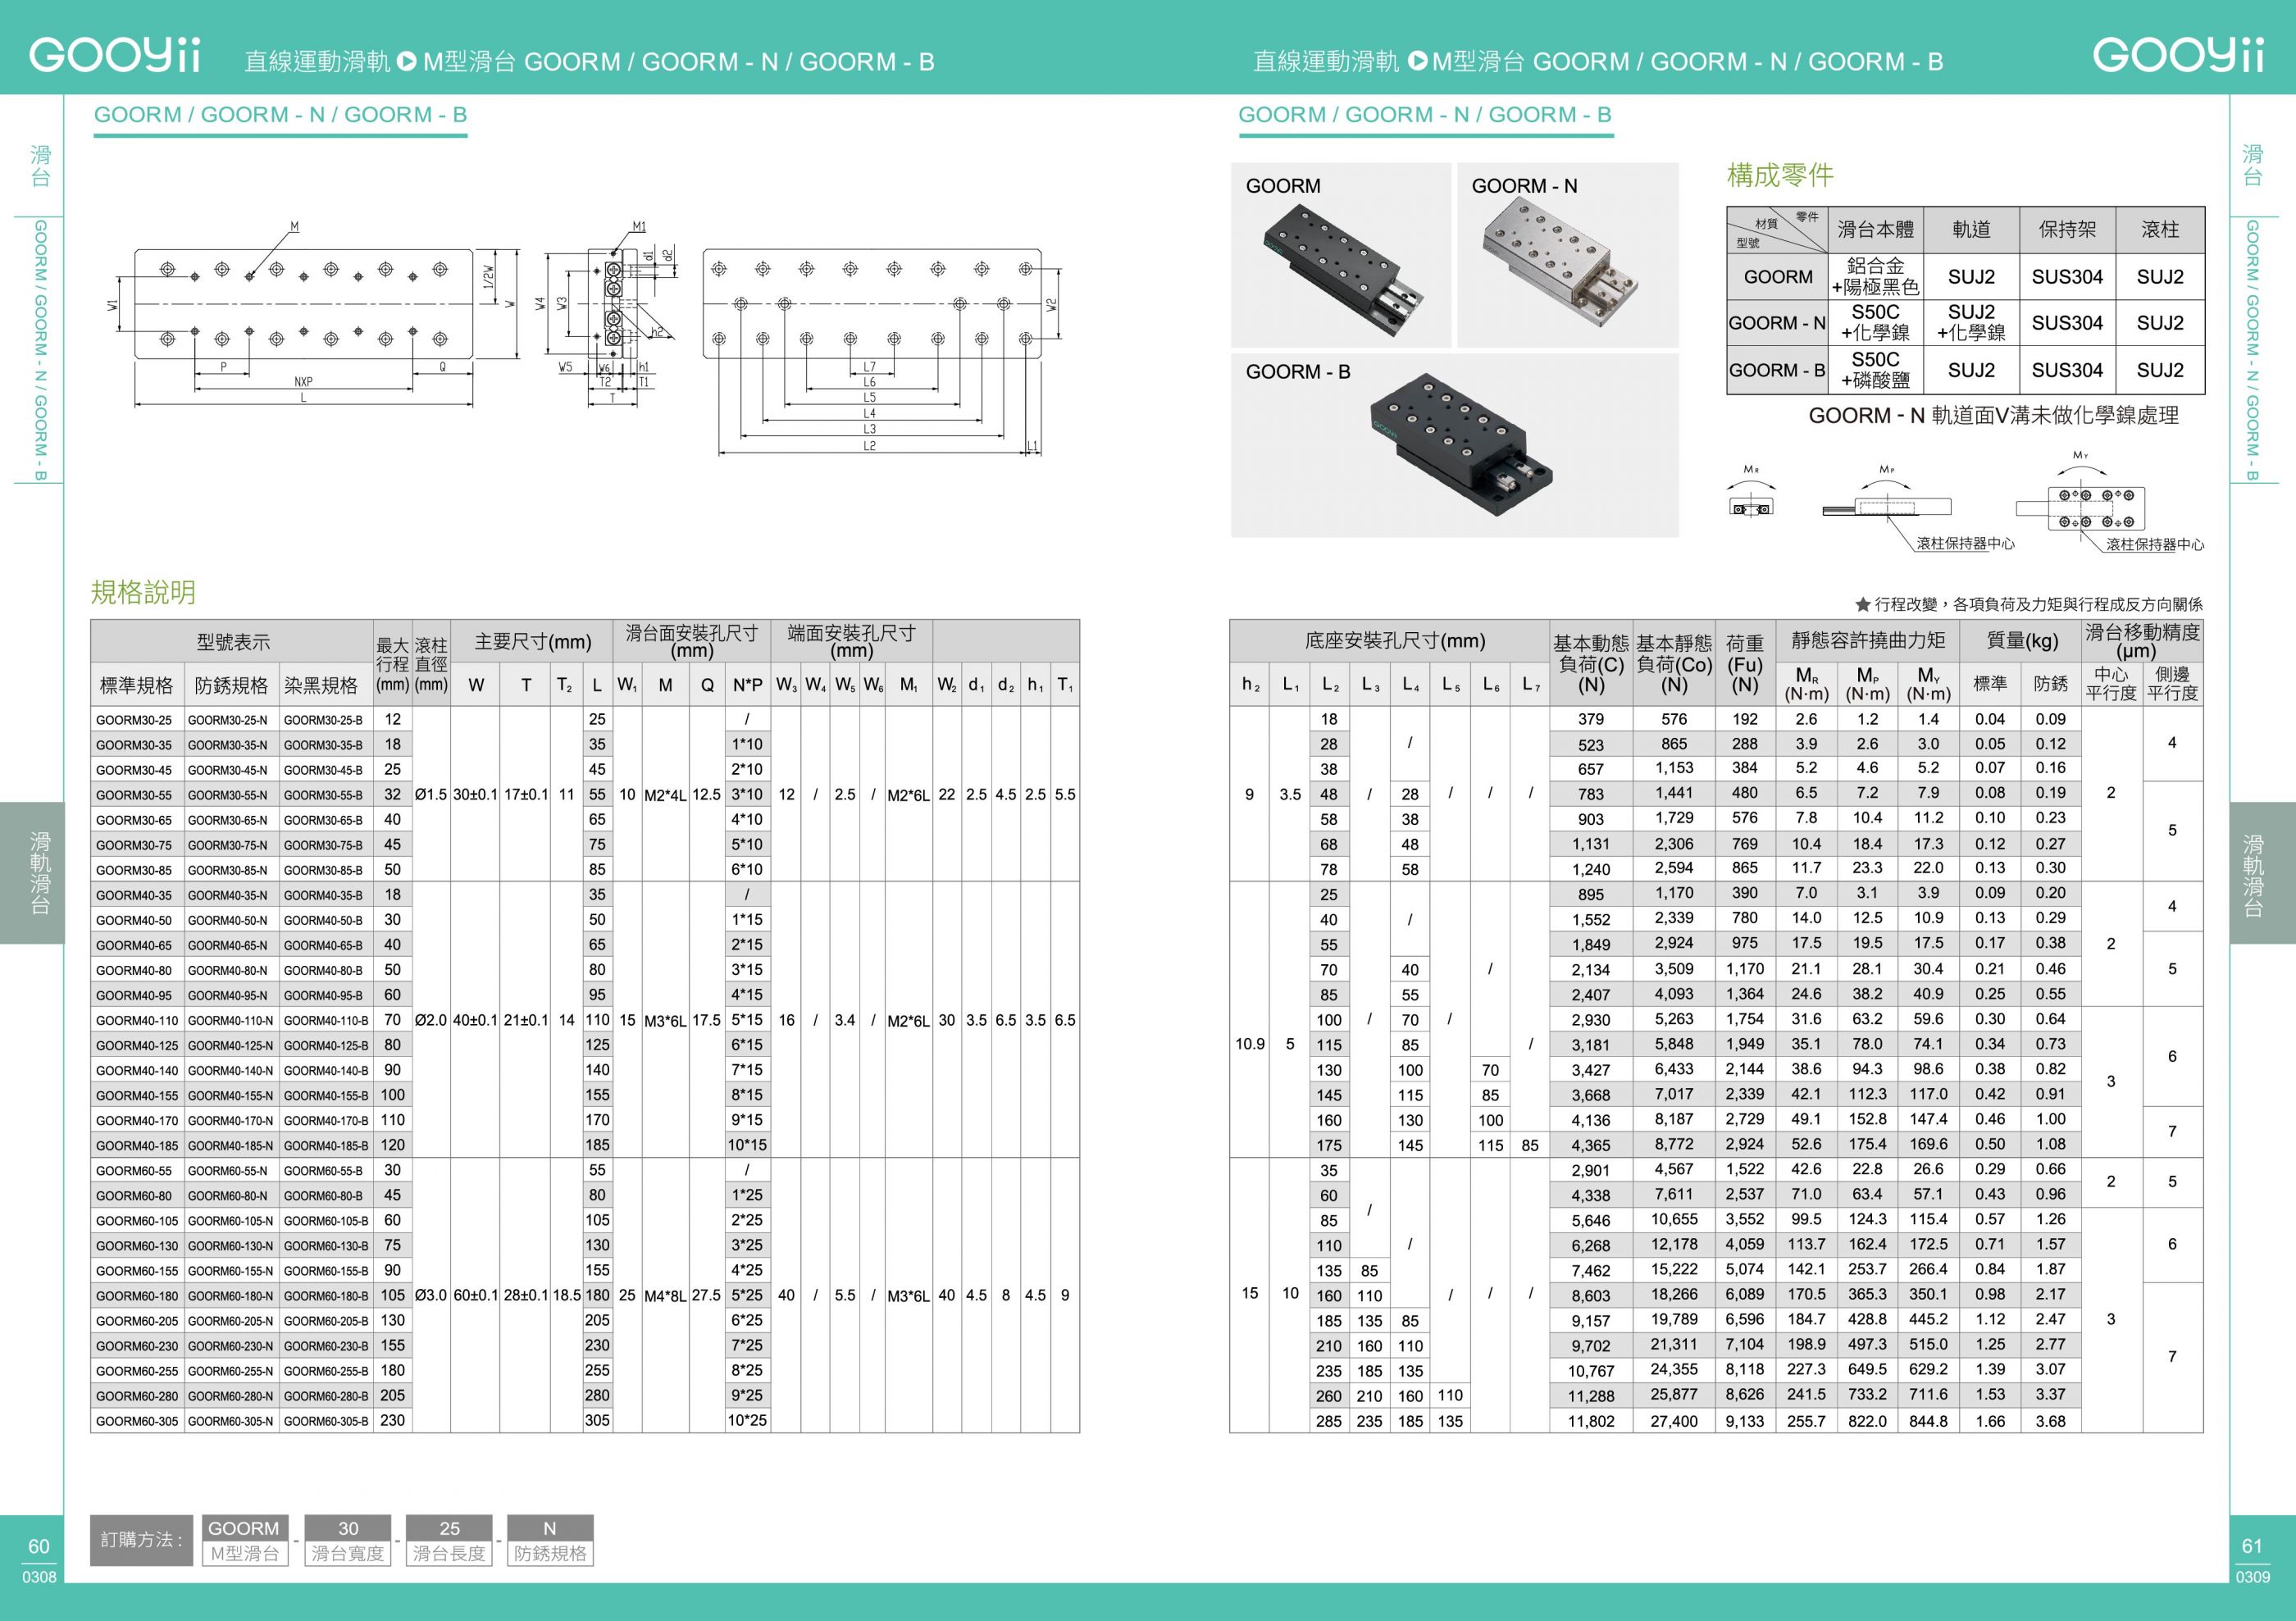Screen dimensions: 2296x1621
Task: Select the GOORM30-85-B model cell
Action: click(325, 870)
